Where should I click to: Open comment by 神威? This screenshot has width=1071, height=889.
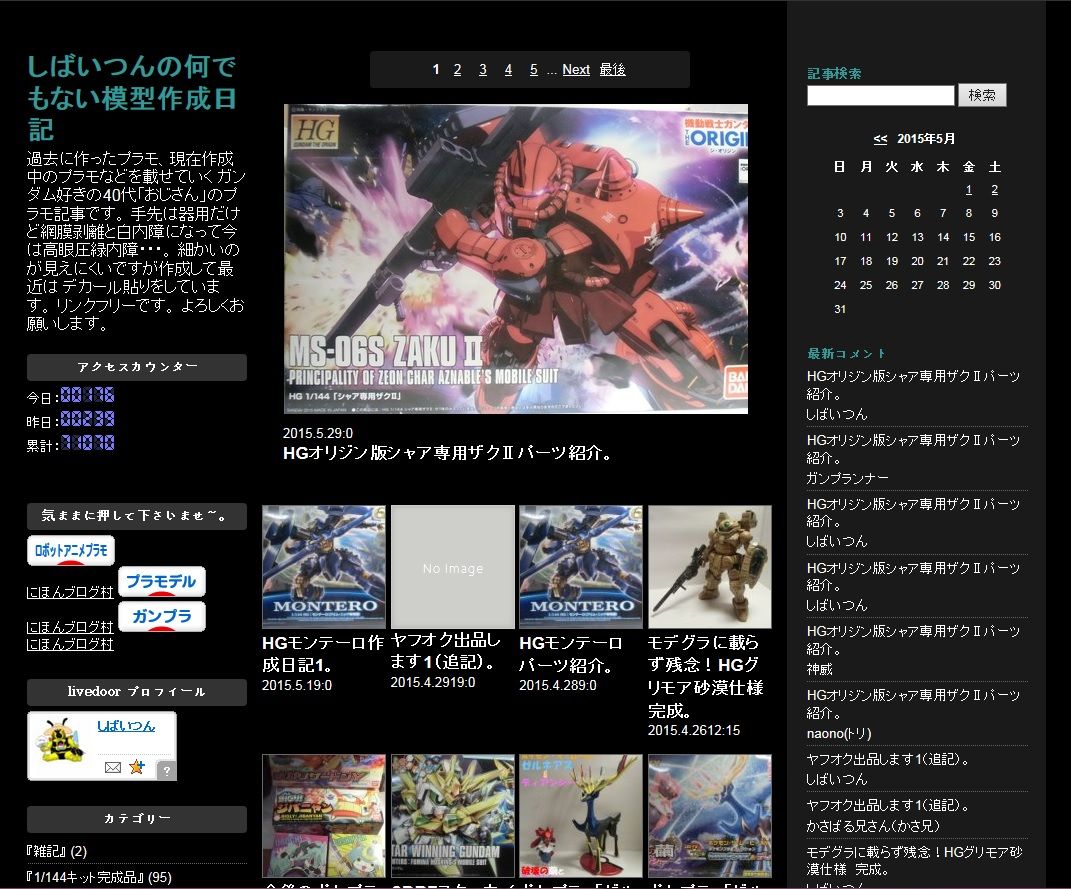[x=913, y=640]
